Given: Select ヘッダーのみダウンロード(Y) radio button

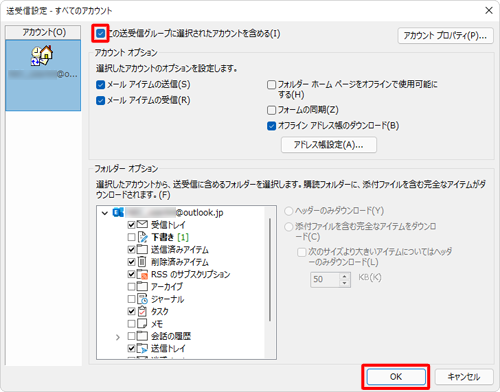Looking at the screenshot, I should 288,211.
